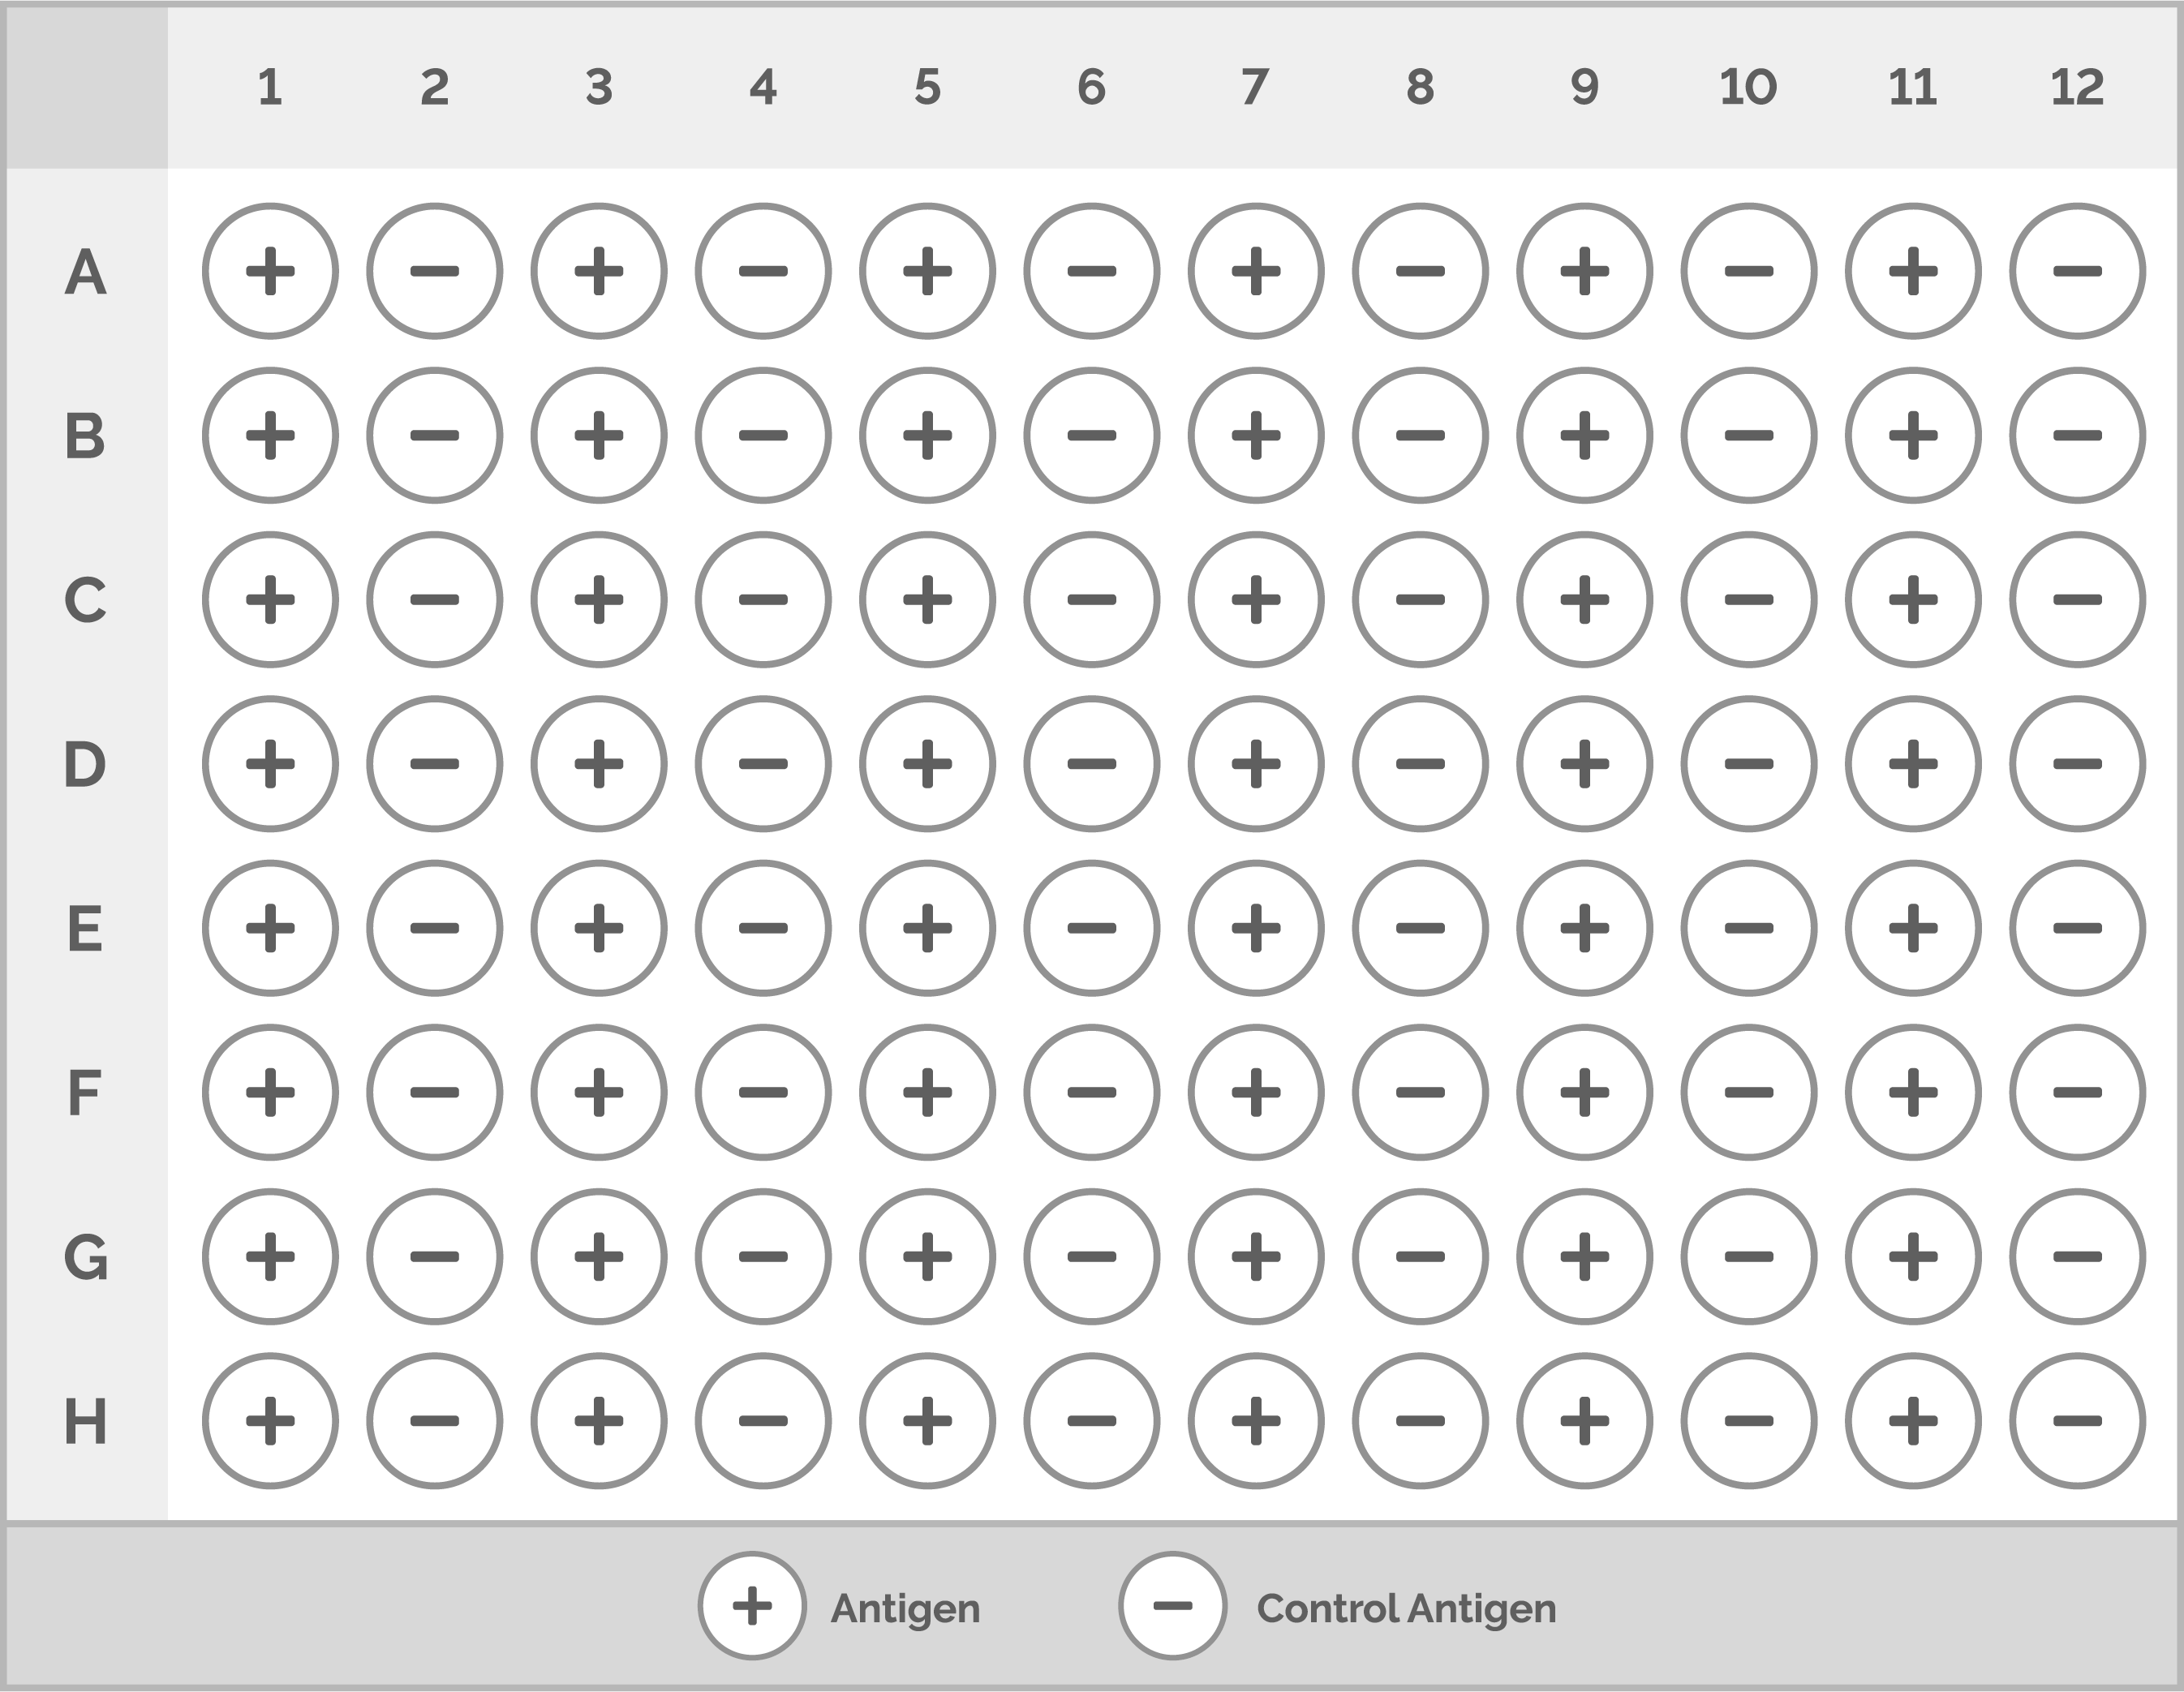The height and width of the screenshot is (1692, 2184).
Task: Select the plus well at F3
Action: 599,1092
